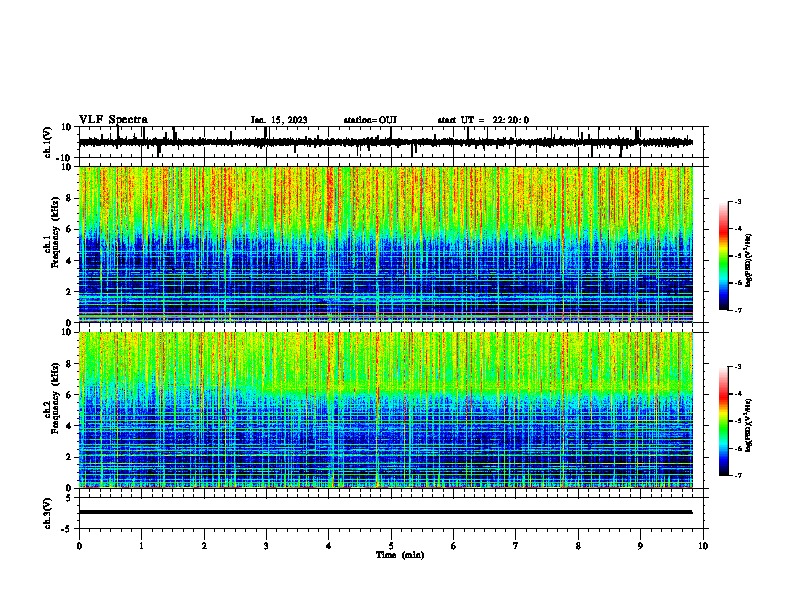Click the final time axis tick label '10'

click(x=703, y=546)
